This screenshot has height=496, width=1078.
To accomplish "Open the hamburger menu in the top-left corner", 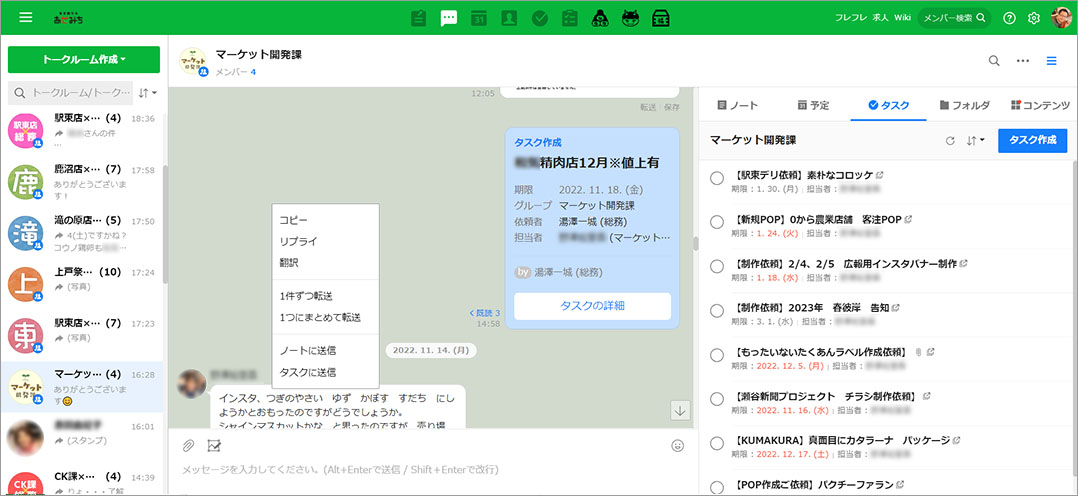I will [x=25, y=18].
